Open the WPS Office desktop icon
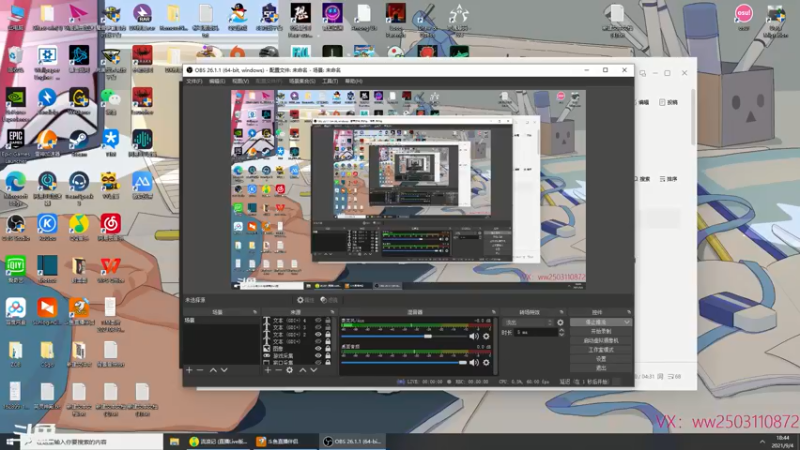This screenshot has width=800, height=450. (111, 269)
